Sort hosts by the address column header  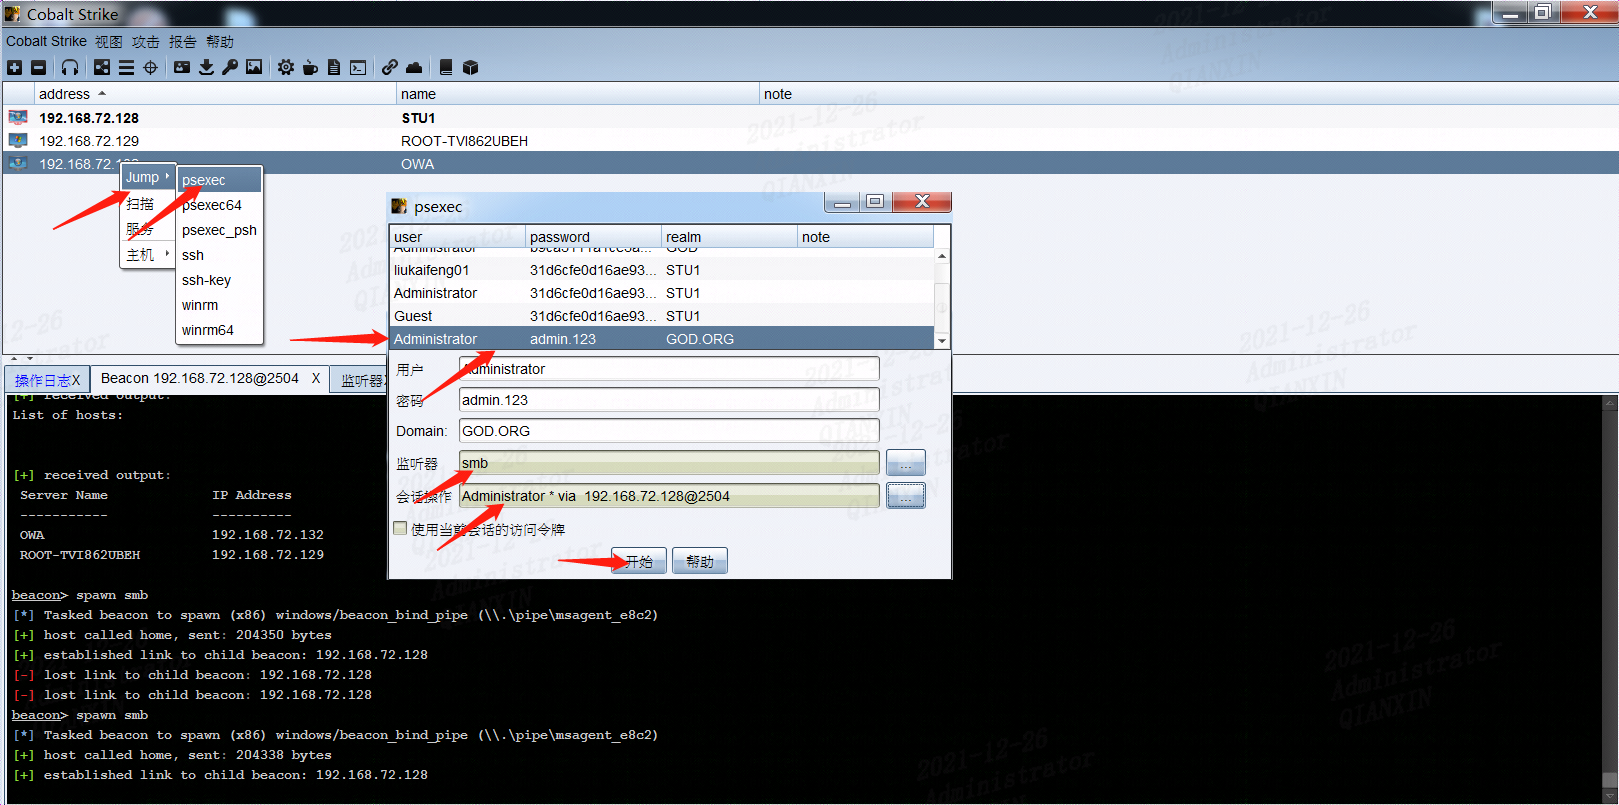(x=215, y=94)
